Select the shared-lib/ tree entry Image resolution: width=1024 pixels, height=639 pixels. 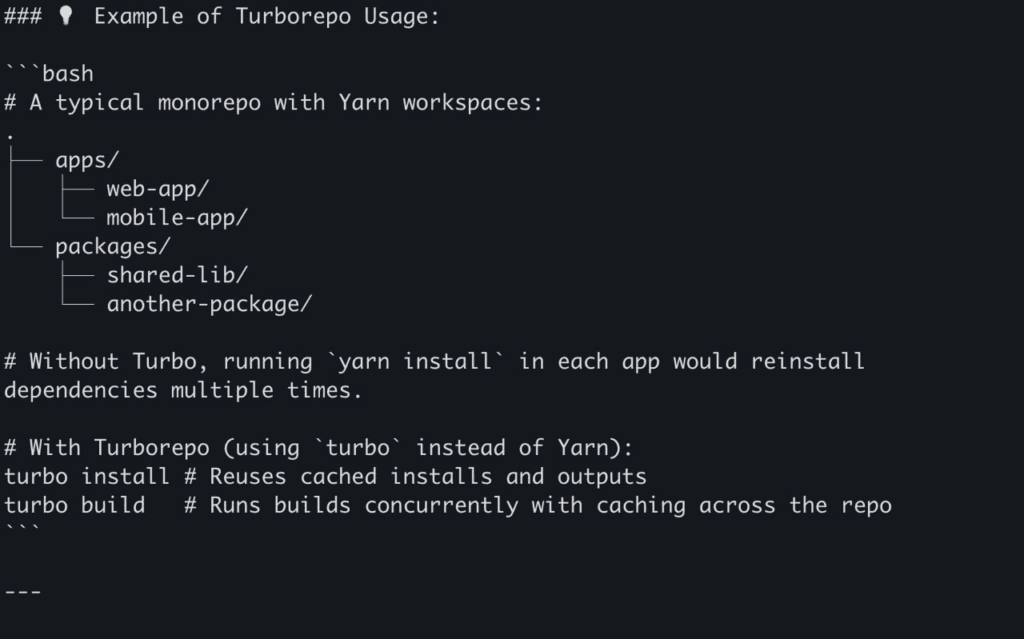click(x=177, y=275)
